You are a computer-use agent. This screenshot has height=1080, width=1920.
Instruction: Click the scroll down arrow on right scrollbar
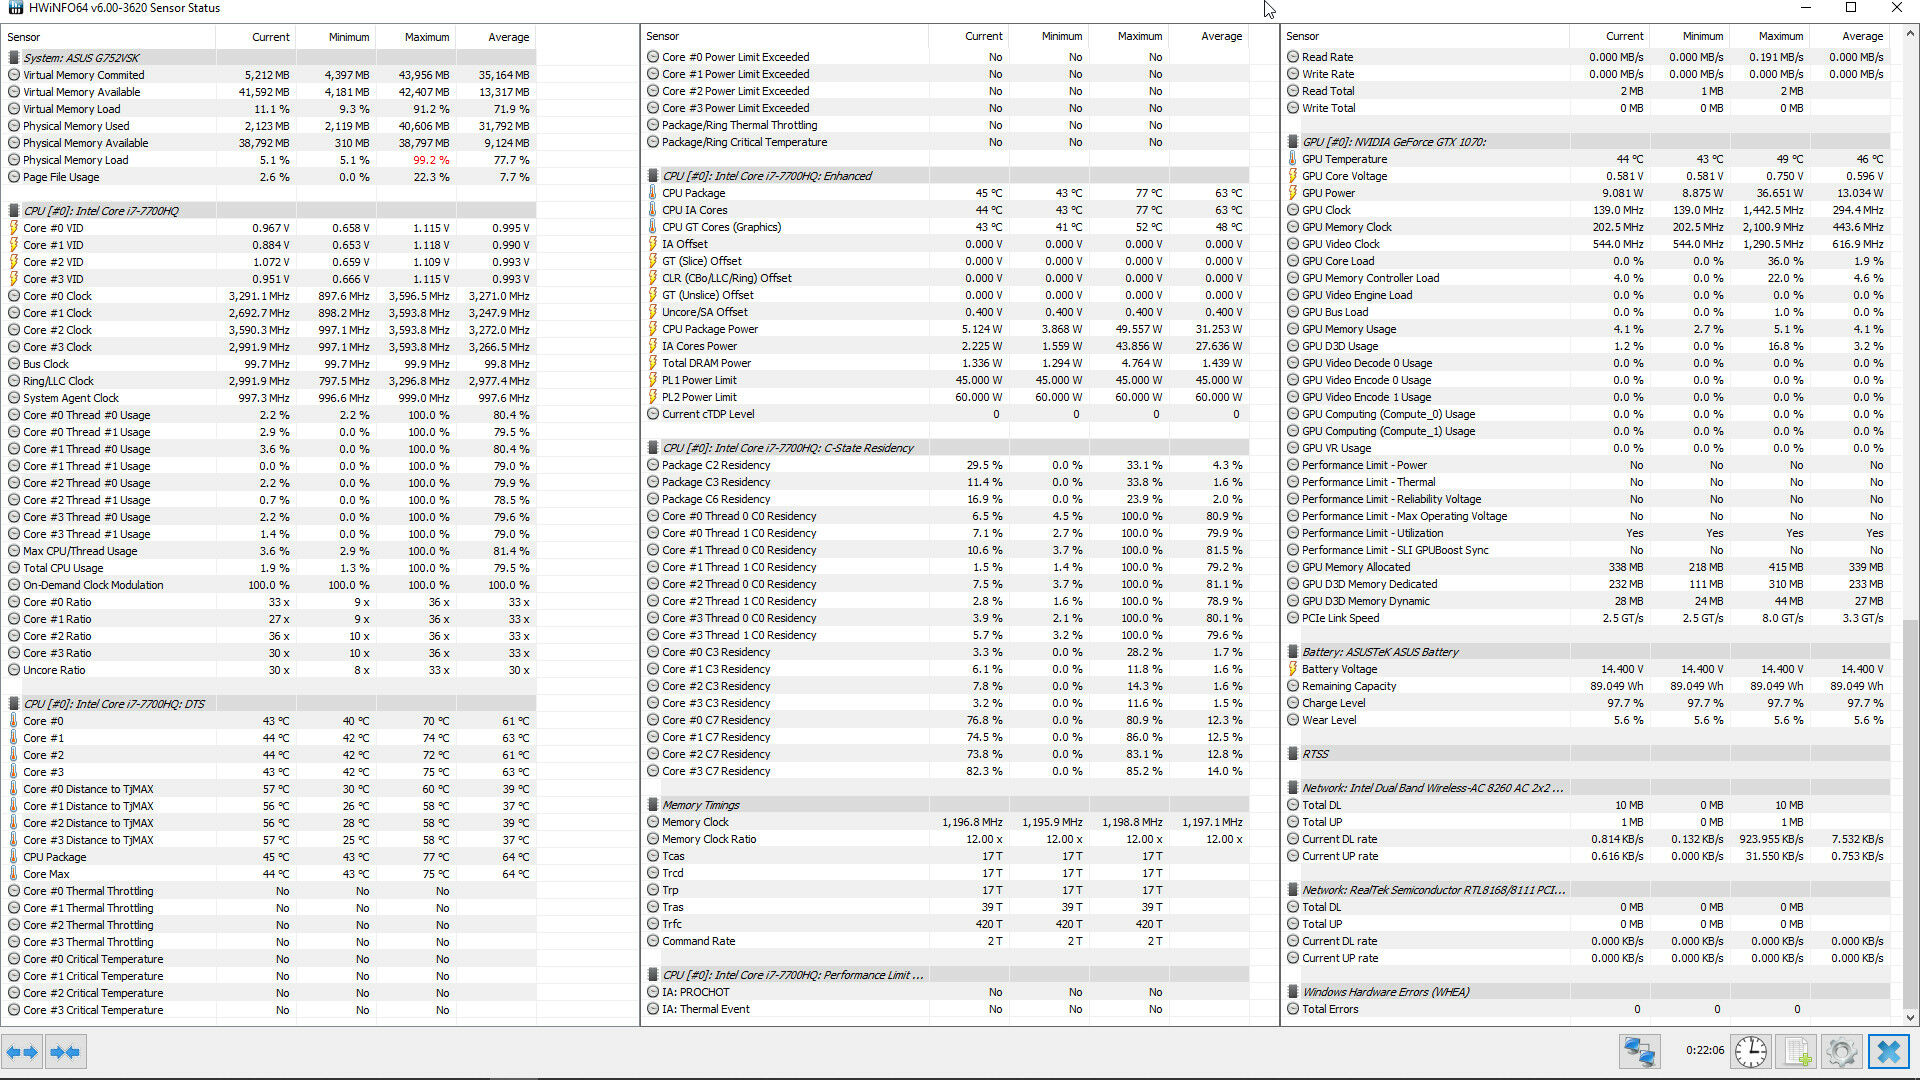tap(1910, 1018)
